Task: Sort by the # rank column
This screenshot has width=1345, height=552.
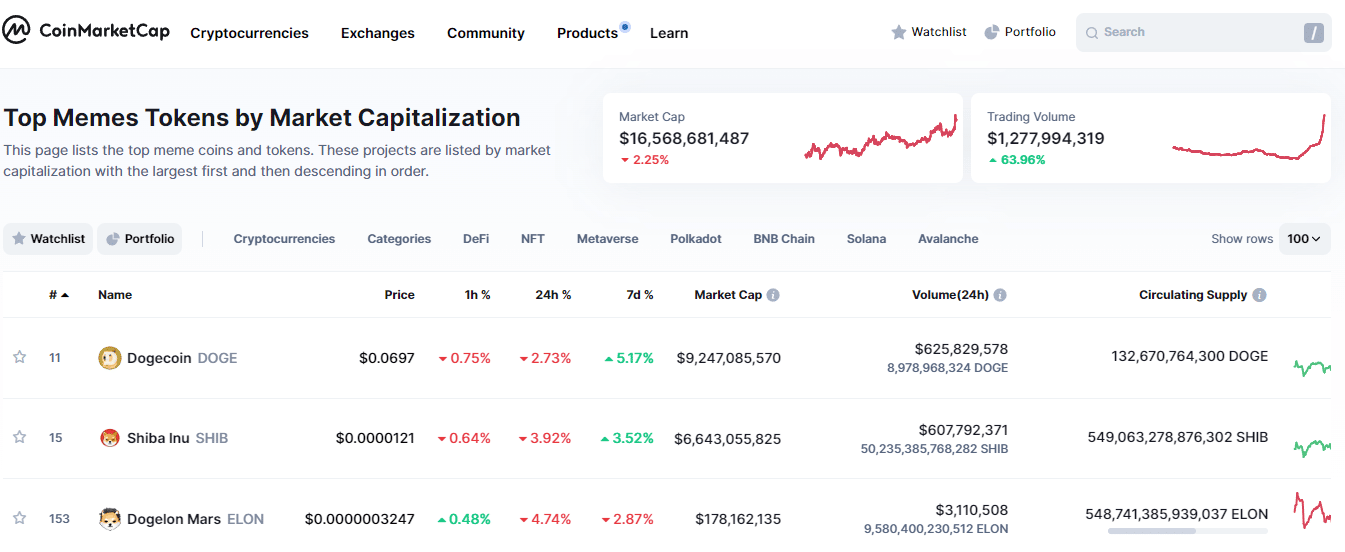Action: 59,295
